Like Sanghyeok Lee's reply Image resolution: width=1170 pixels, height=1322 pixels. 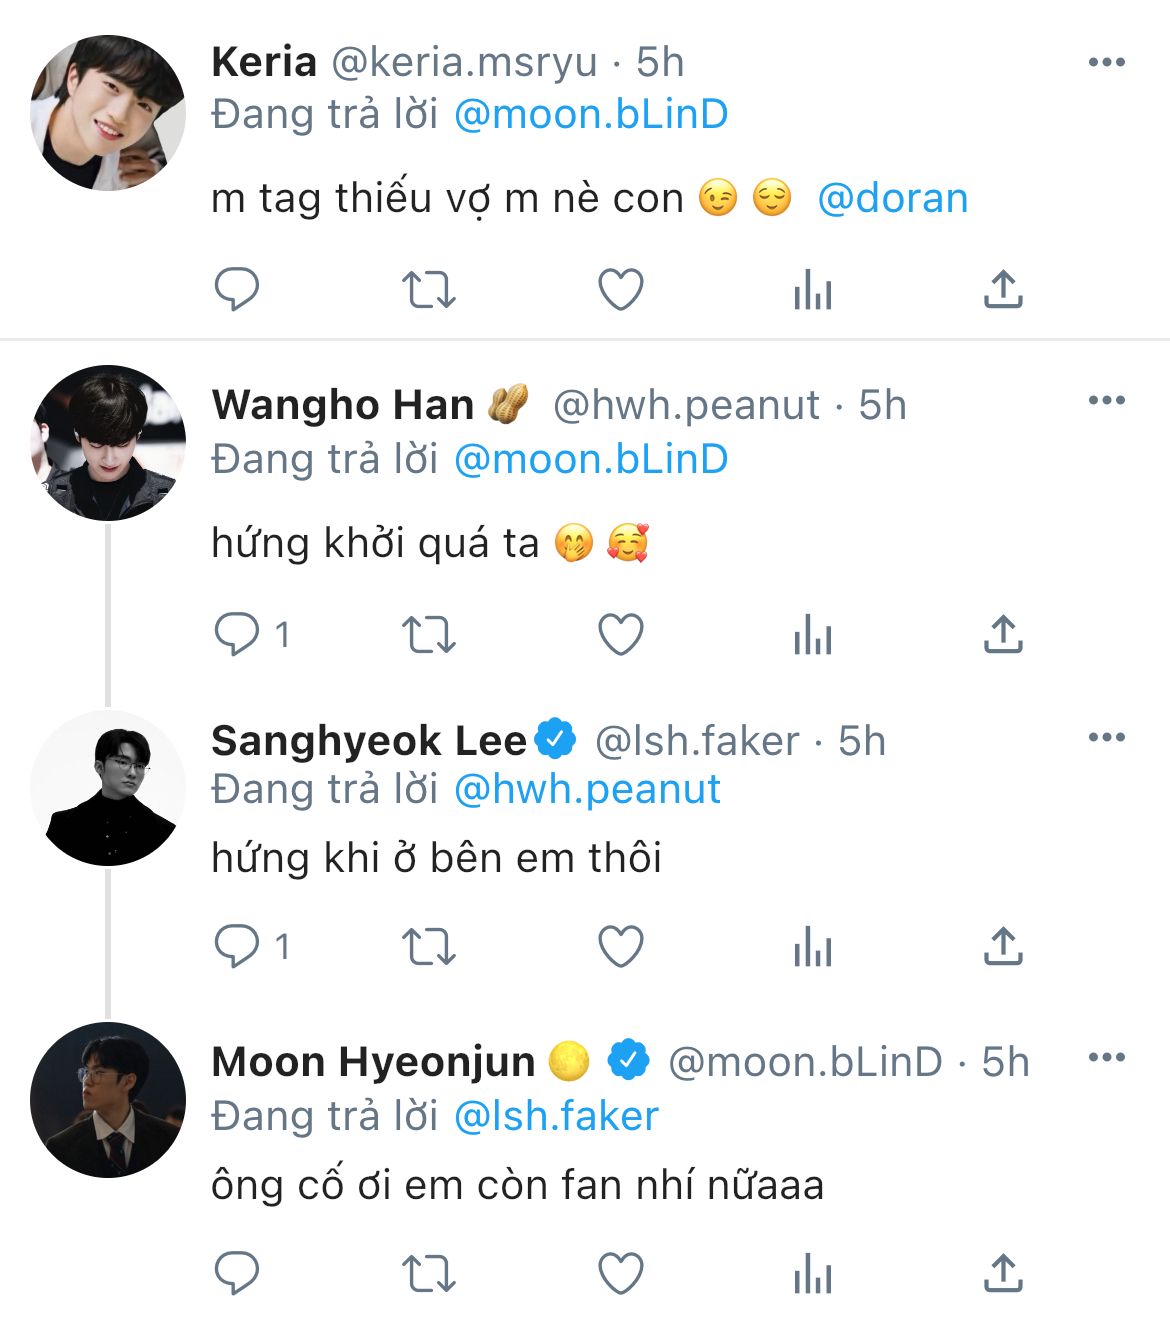click(620, 946)
